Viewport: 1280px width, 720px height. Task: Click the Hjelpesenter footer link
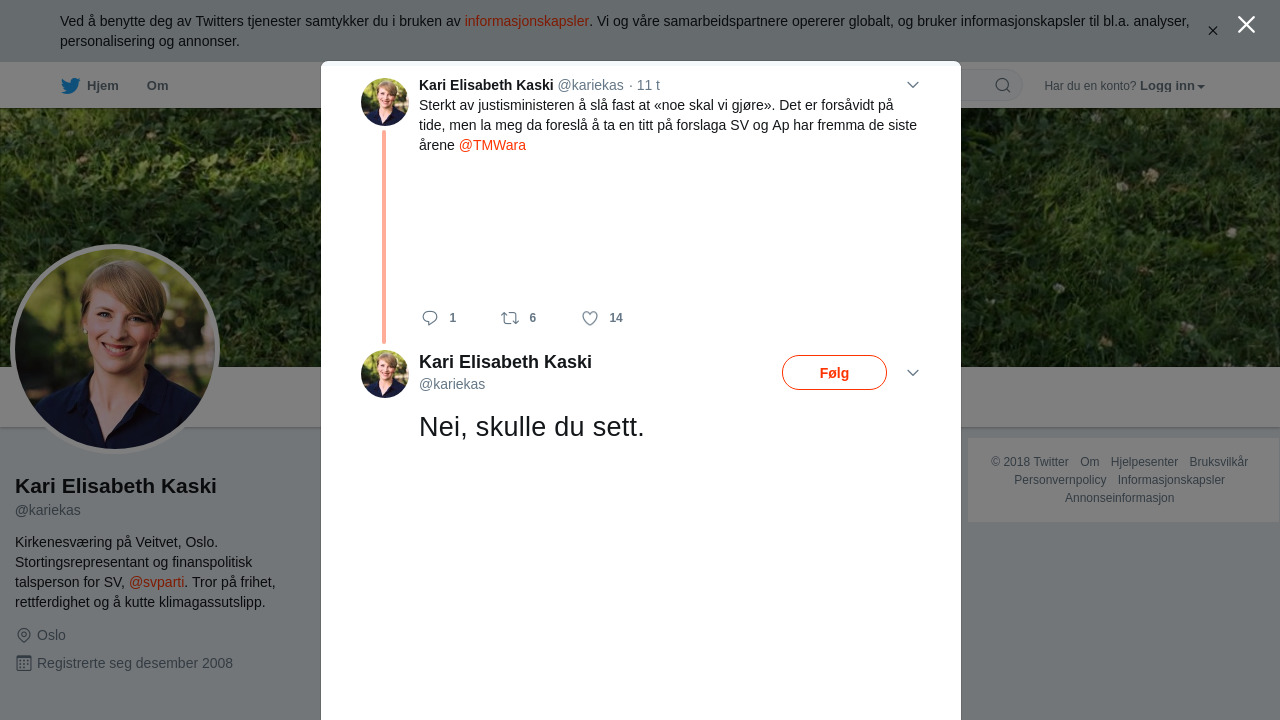point(1144,462)
